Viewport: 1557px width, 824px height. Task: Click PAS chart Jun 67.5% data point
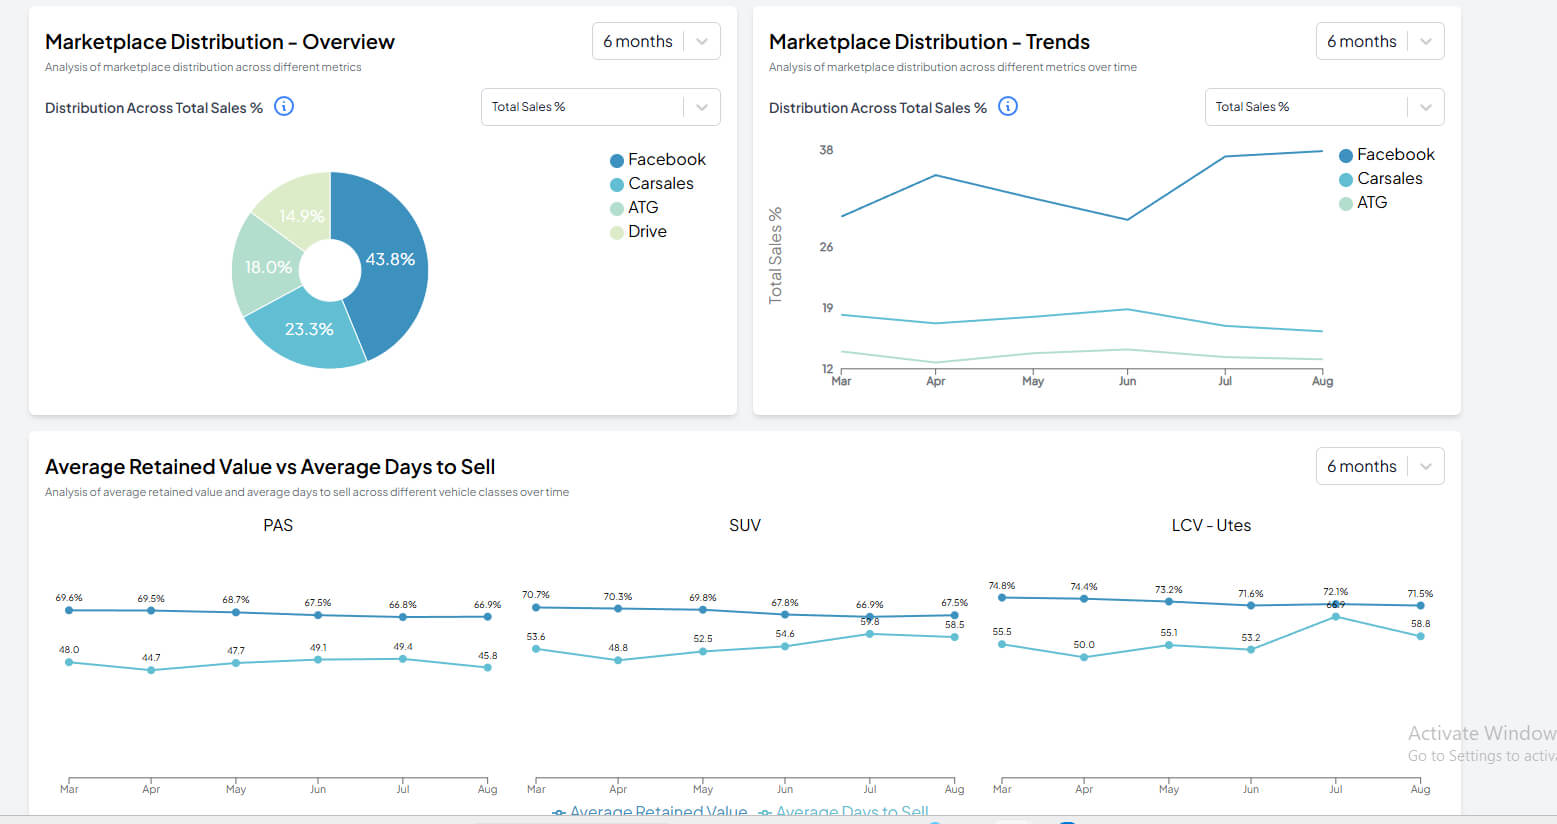(318, 615)
